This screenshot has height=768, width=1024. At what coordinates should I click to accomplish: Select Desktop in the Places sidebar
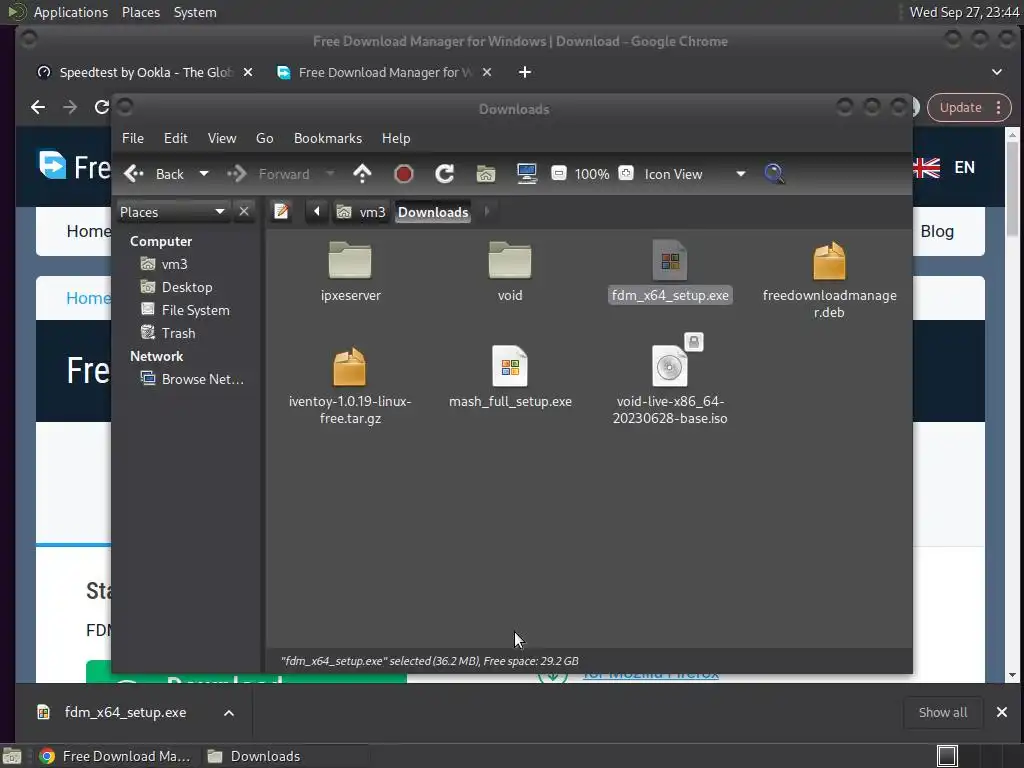coord(176,287)
